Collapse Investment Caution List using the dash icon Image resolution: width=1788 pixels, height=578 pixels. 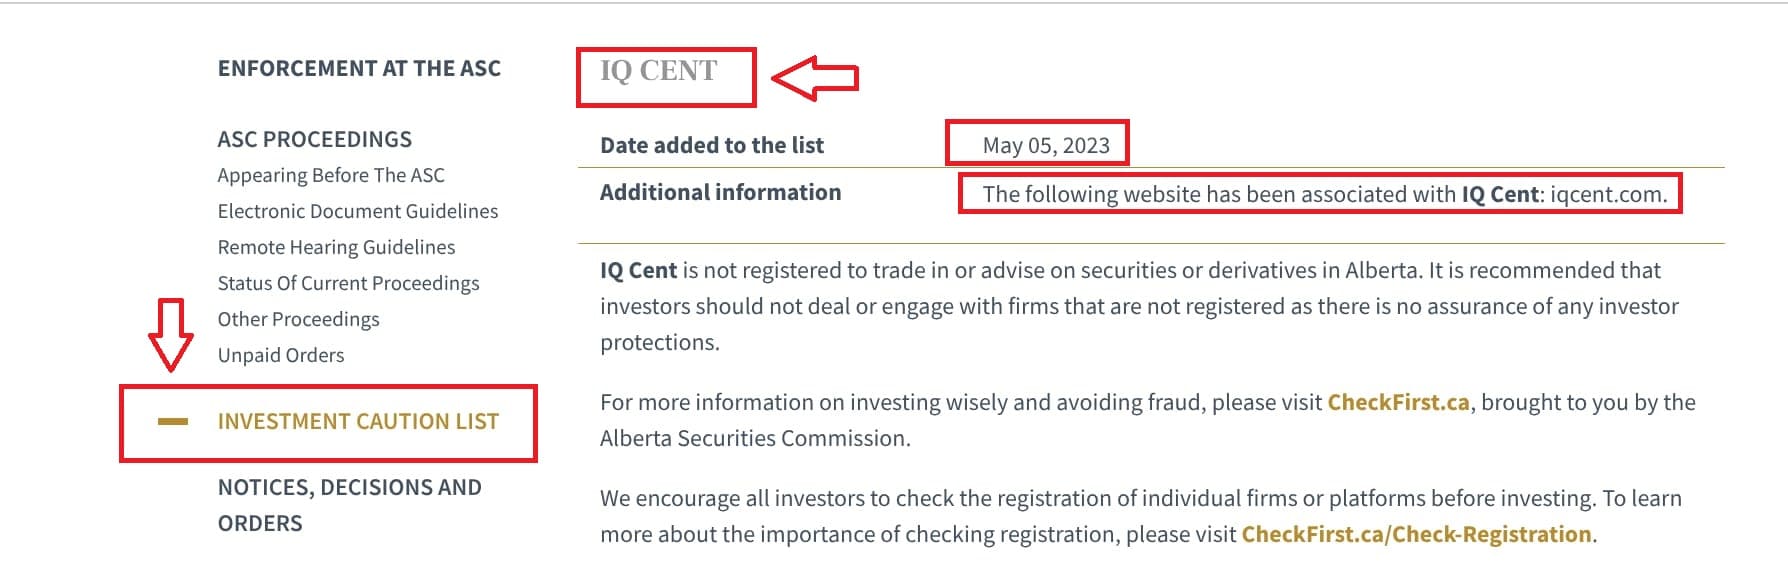[173, 422]
